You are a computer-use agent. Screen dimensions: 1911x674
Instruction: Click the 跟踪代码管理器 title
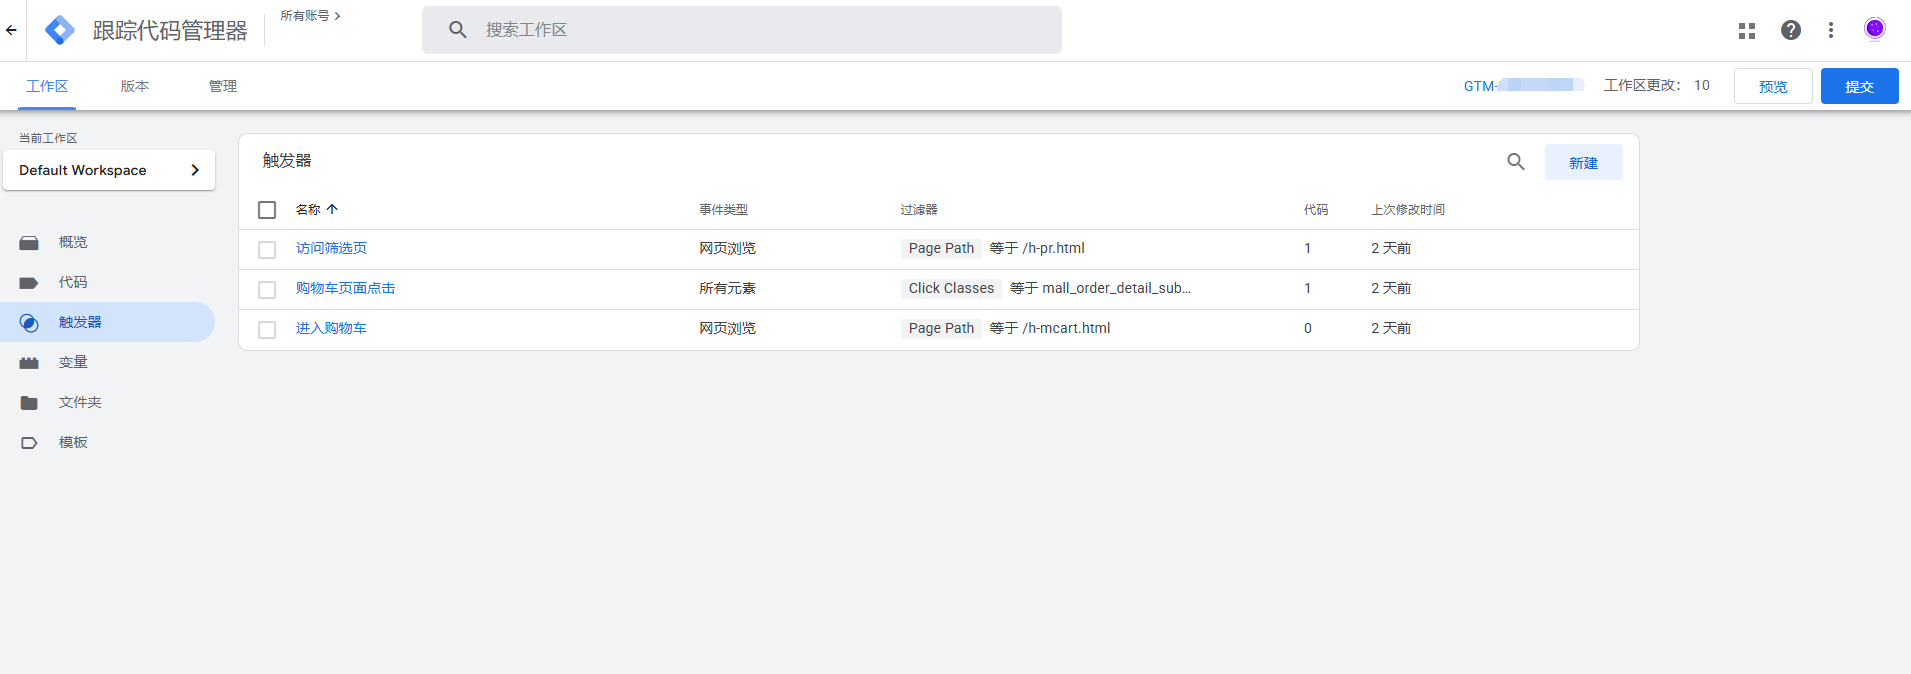170,31
